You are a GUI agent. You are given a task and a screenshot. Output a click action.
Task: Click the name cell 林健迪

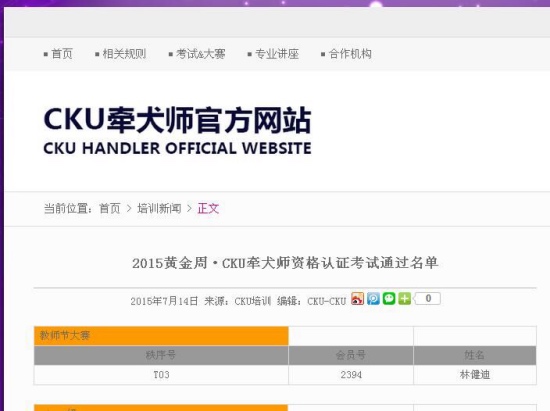click(475, 375)
